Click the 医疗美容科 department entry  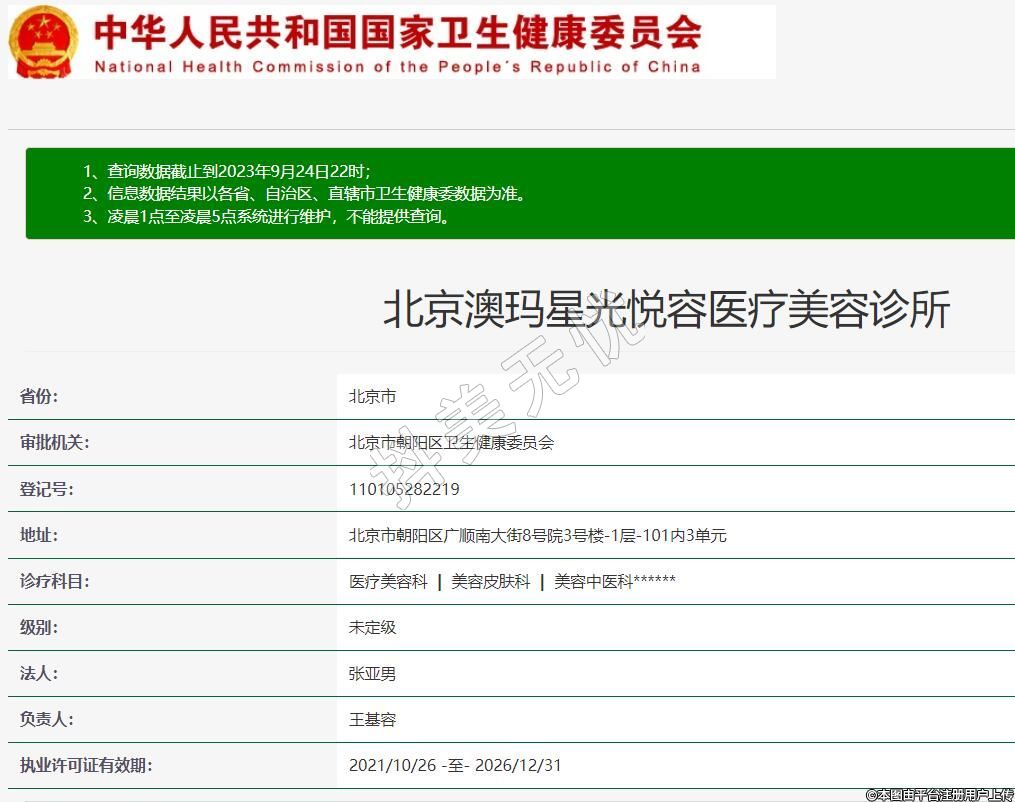pyautogui.click(x=388, y=581)
